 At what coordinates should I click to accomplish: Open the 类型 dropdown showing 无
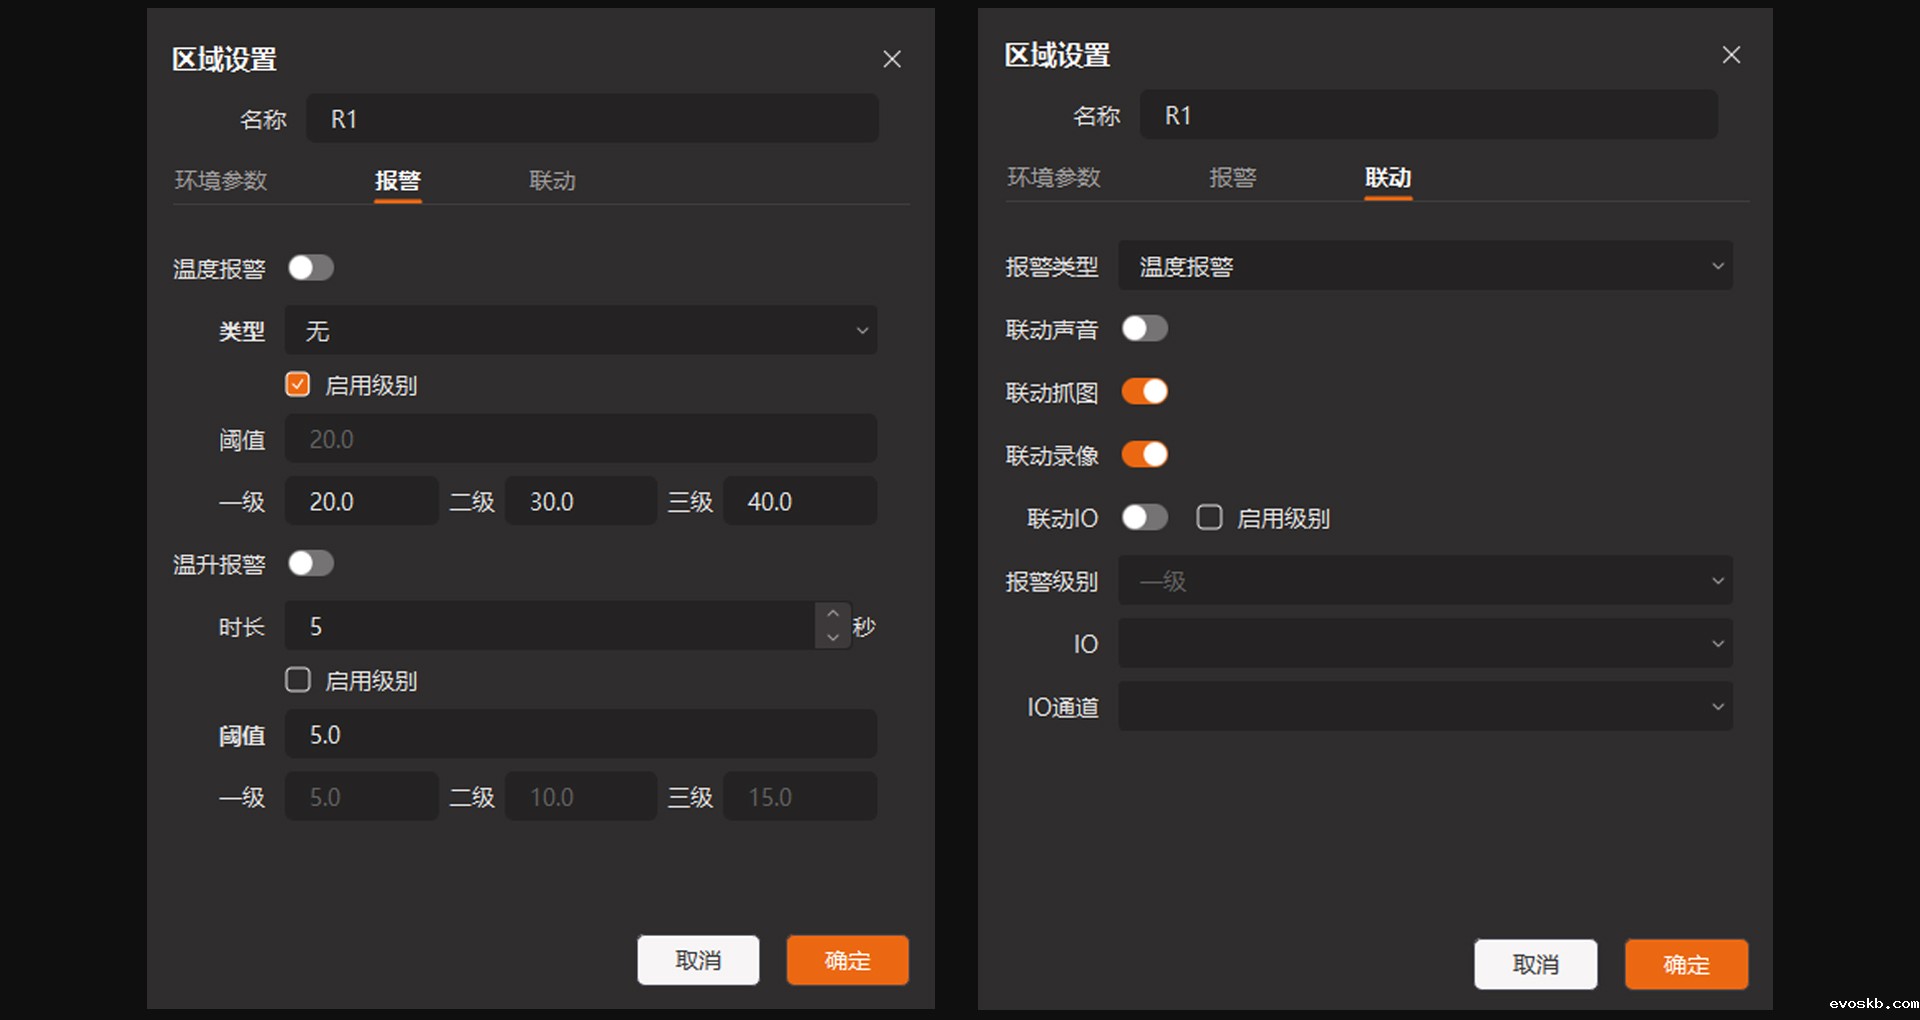[x=580, y=331]
